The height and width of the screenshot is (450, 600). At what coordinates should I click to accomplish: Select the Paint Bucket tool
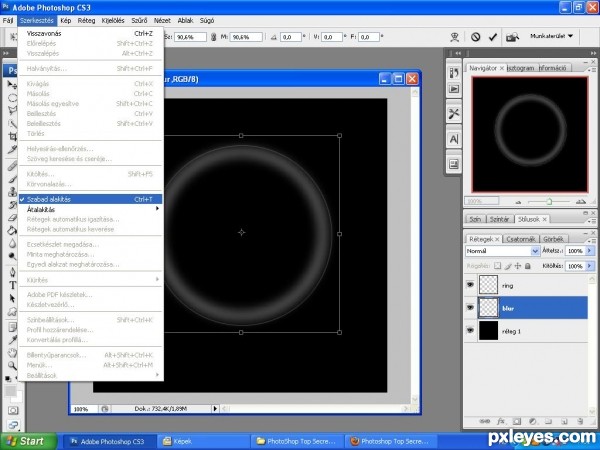point(12,230)
